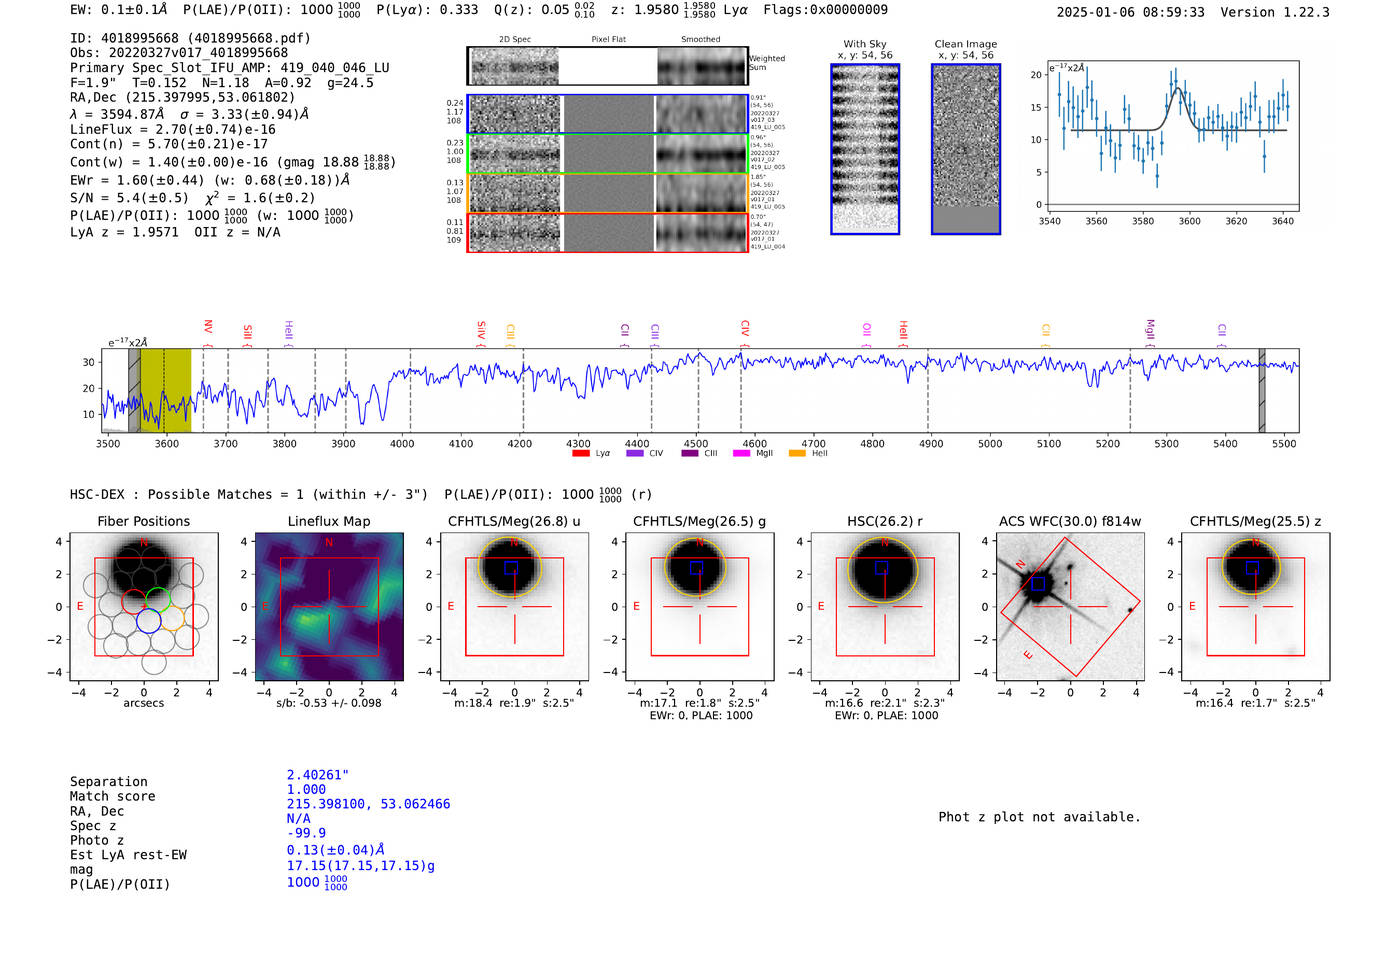Screen dimensions: 1400x953
Task: Click the SiII line marker label
Action: coord(248,331)
